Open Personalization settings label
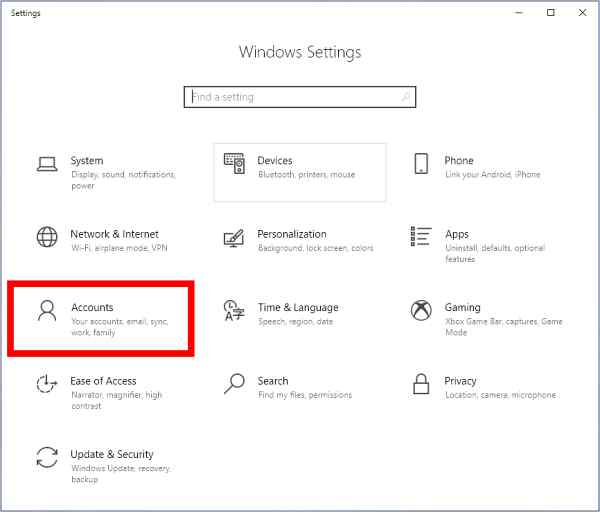This screenshot has height=512, width=600. pyautogui.click(x=292, y=234)
